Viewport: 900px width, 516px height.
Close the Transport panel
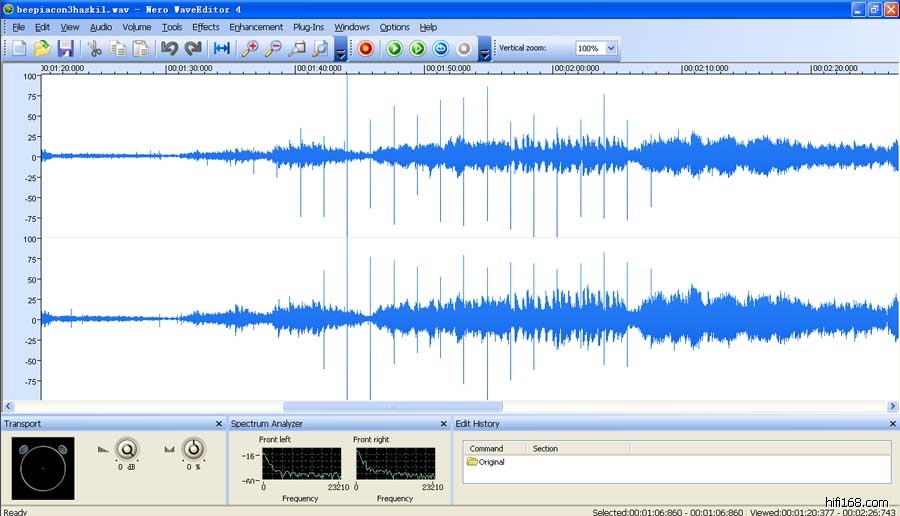pos(219,424)
